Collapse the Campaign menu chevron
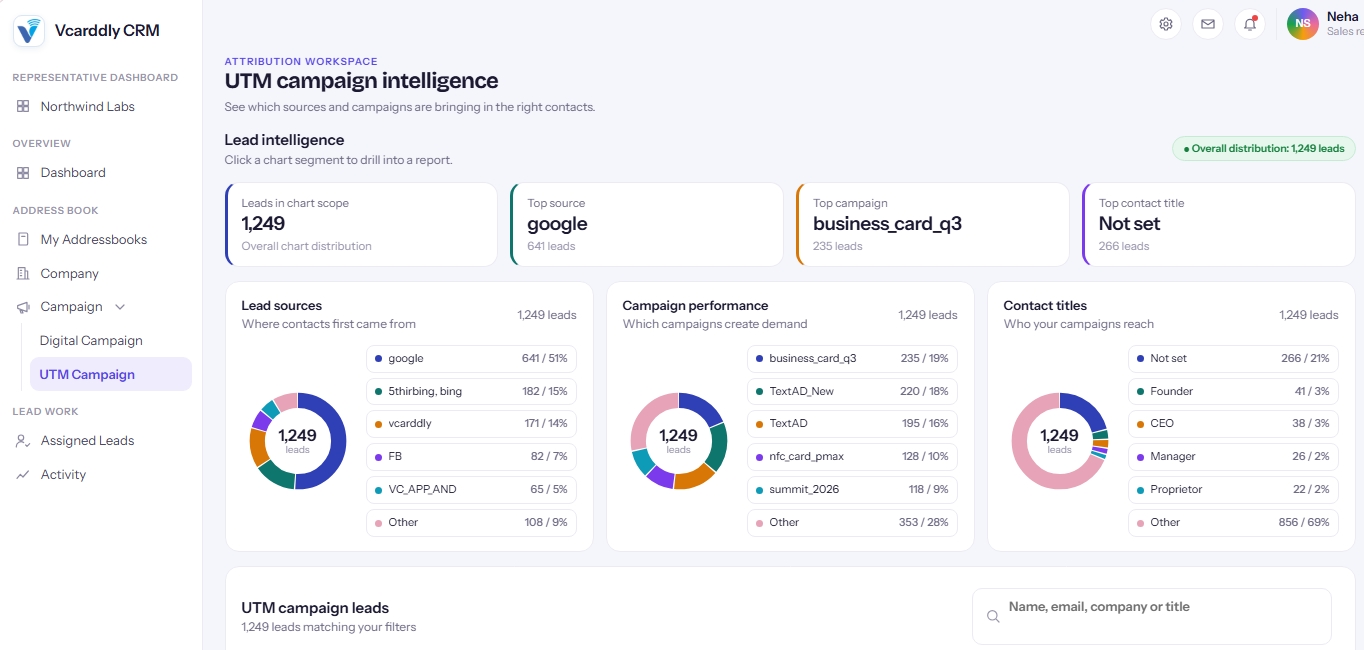The image size is (1364, 650). coord(120,307)
